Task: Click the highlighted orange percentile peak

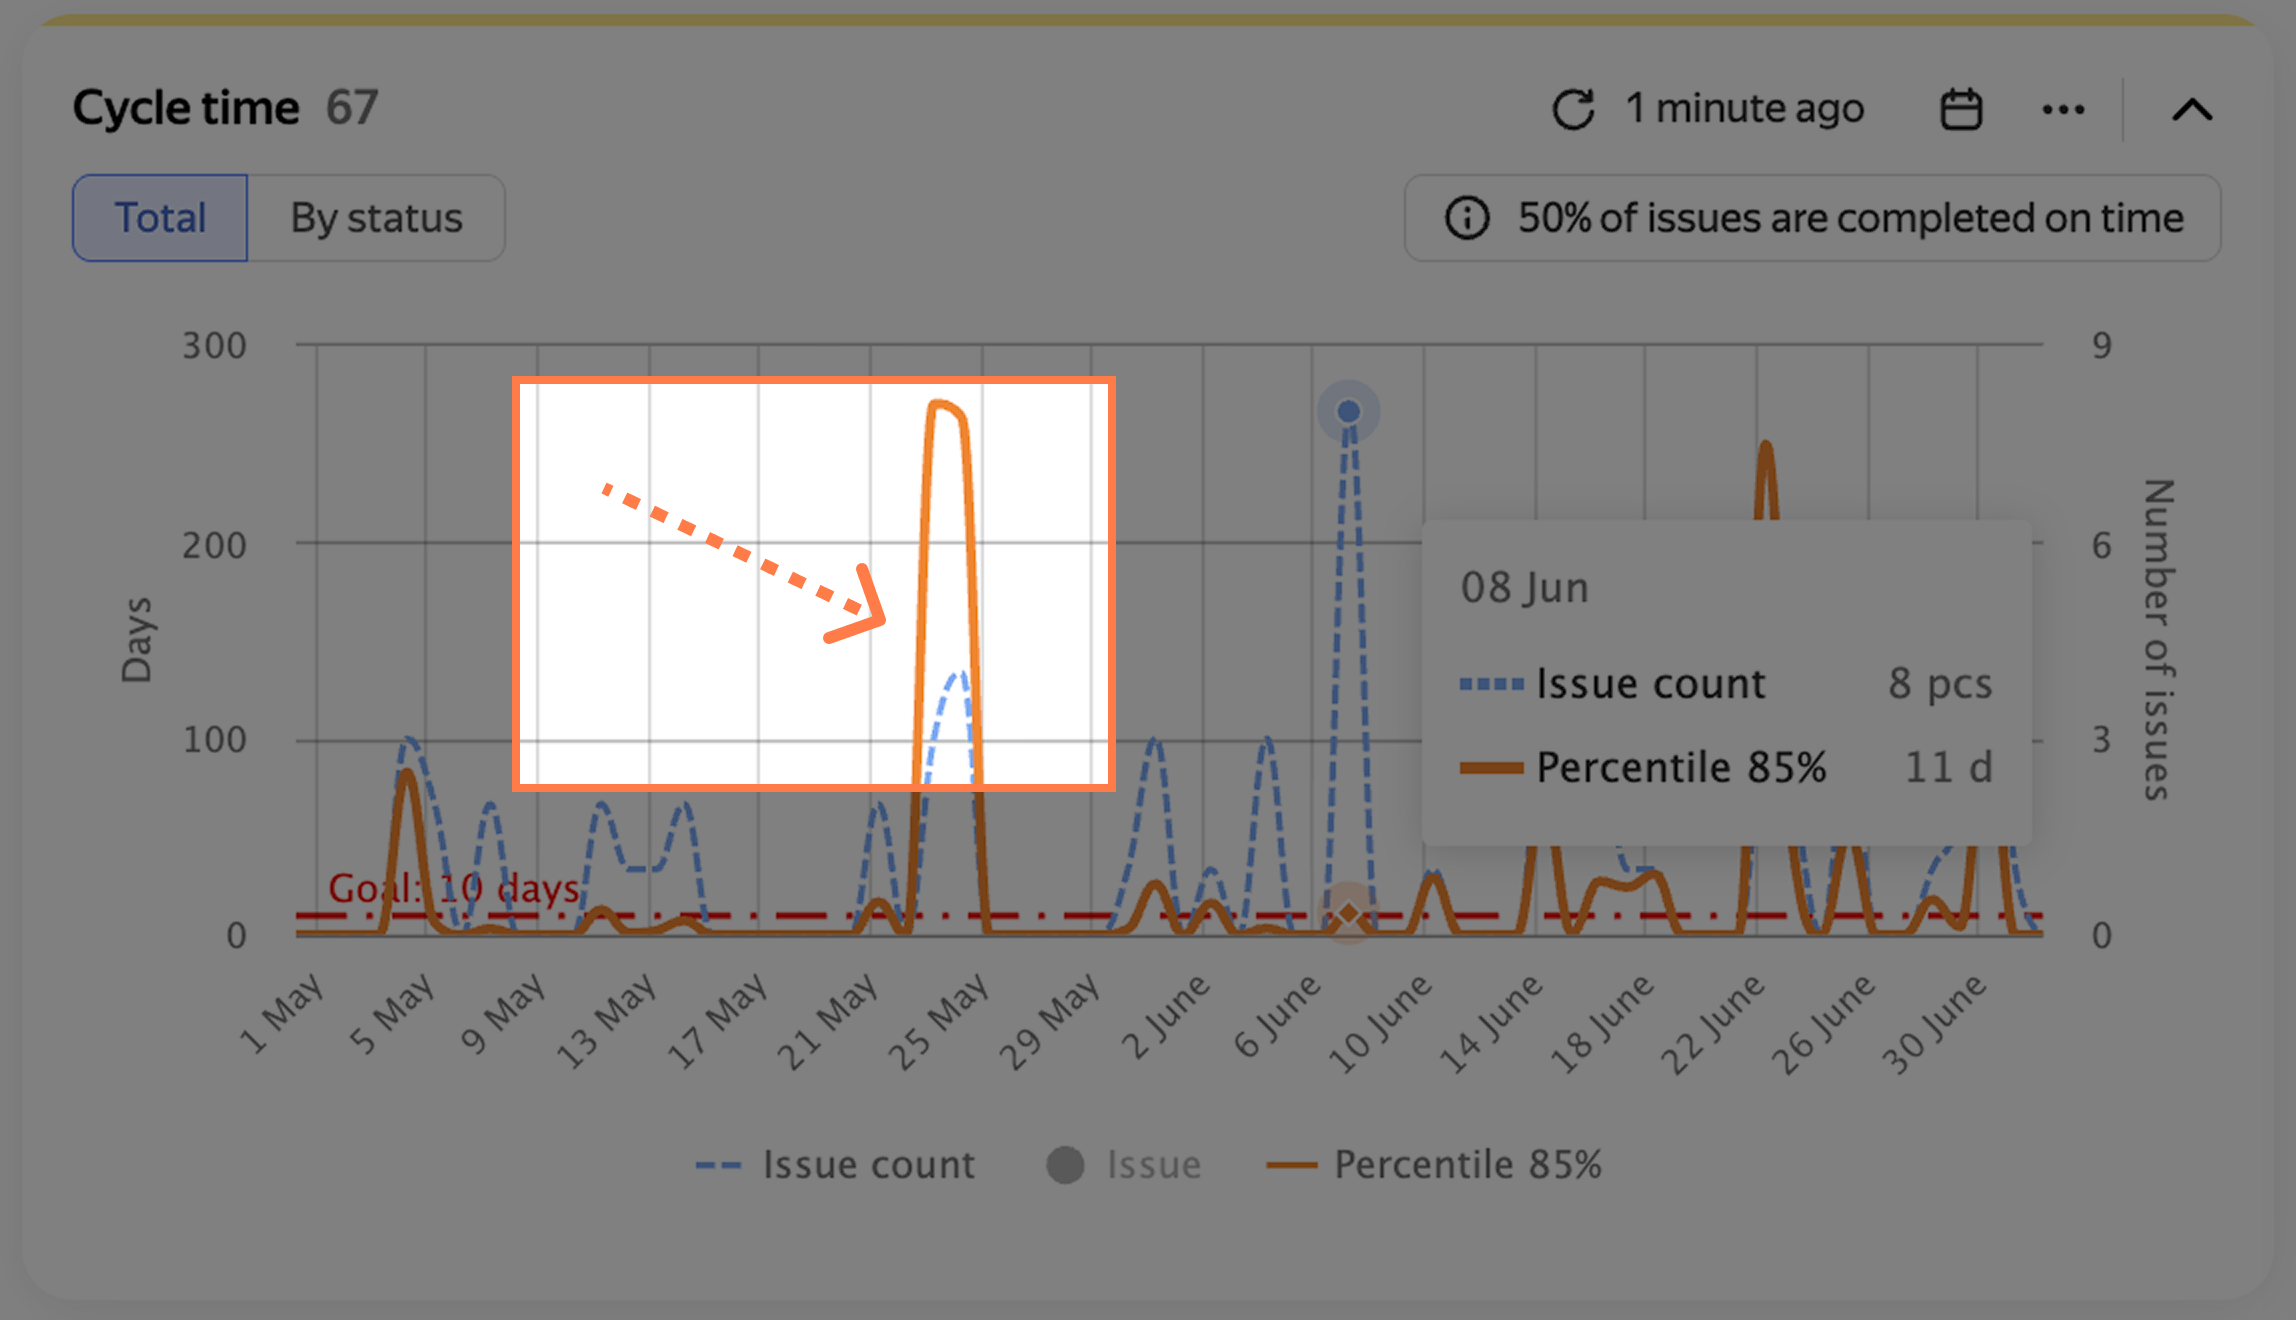Action: 946,406
